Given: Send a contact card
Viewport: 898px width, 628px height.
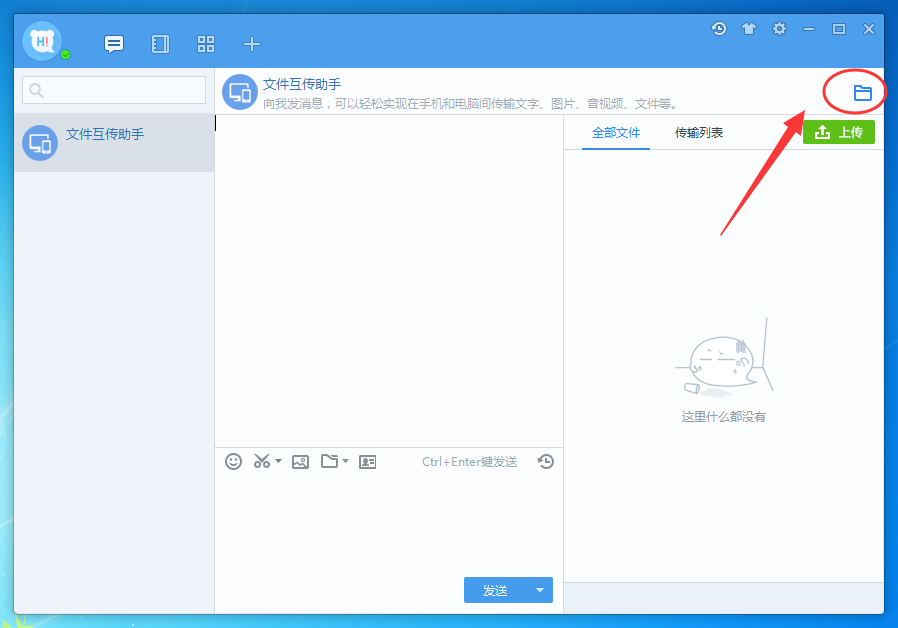Looking at the screenshot, I should (367, 461).
